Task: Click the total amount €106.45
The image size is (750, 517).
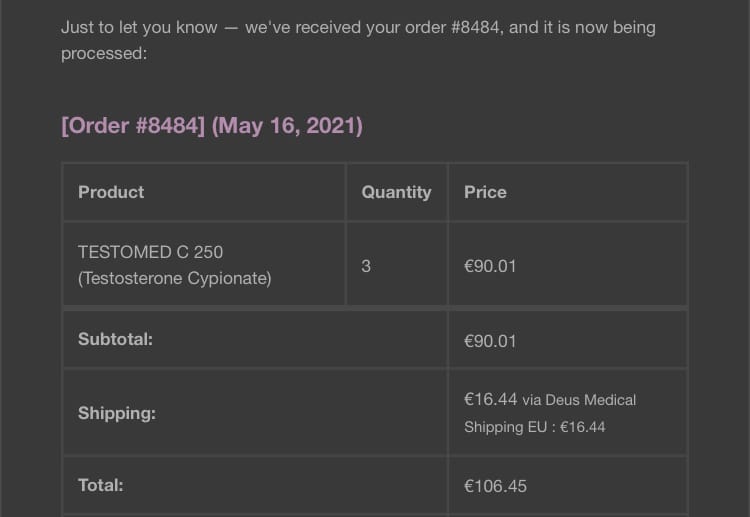Action: pyautogui.click(x=495, y=486)
